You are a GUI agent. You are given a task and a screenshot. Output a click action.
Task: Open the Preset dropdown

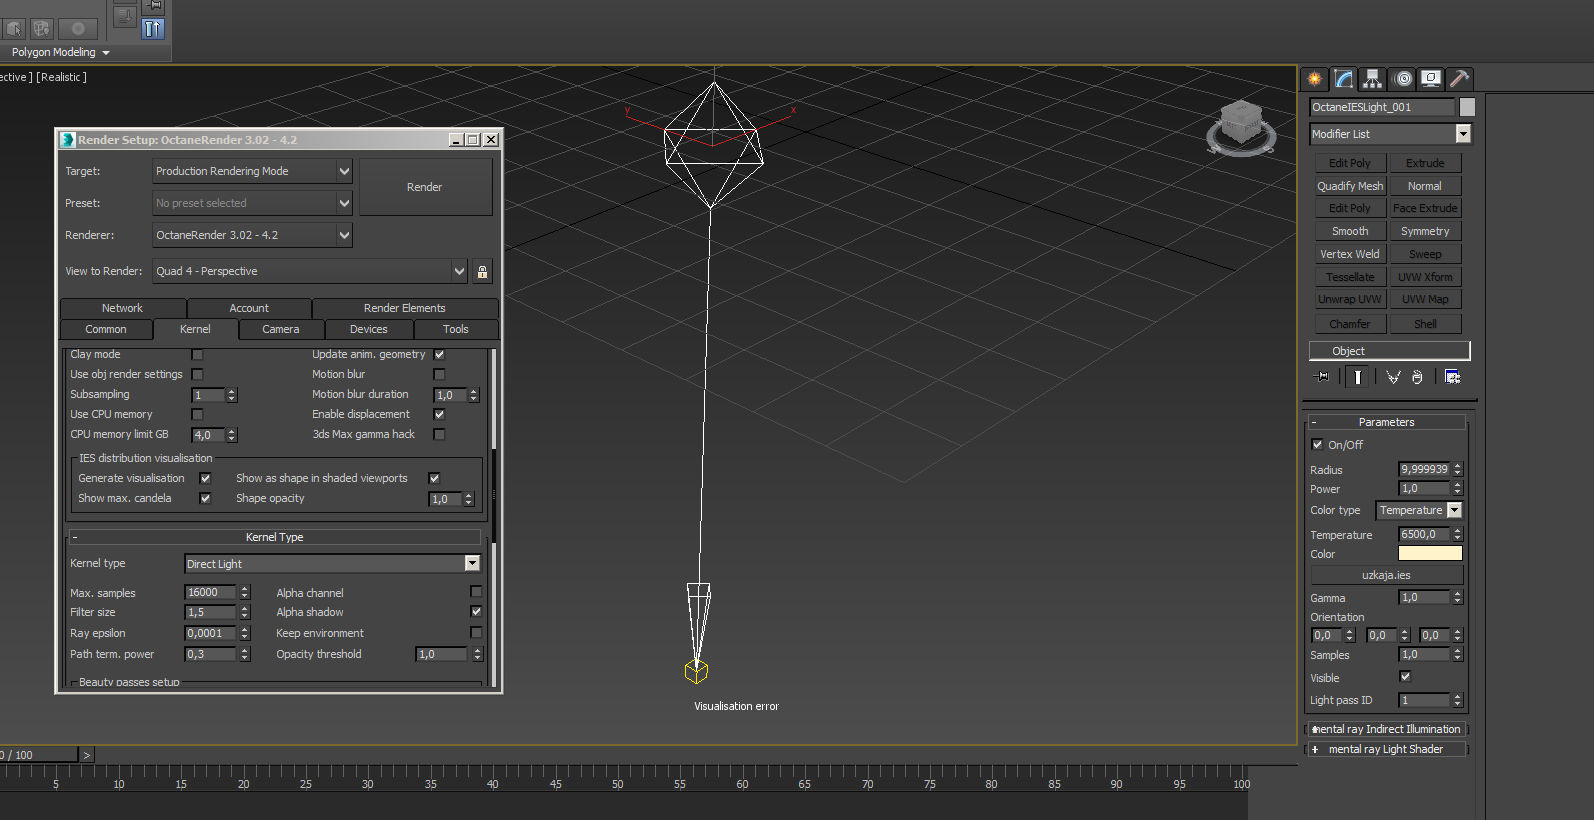252,203
